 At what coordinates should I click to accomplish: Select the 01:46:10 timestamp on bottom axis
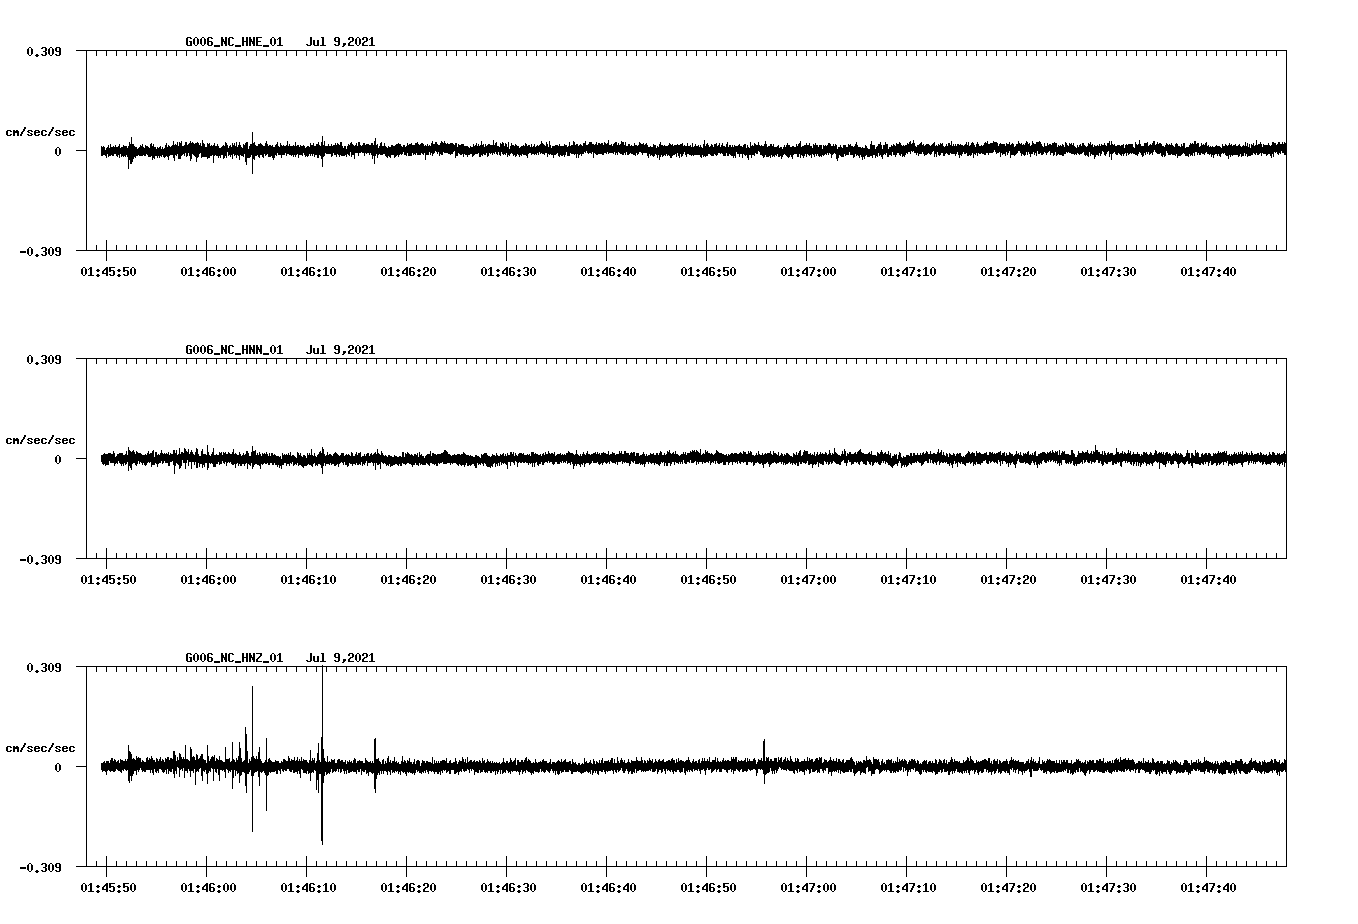(309, 885)
